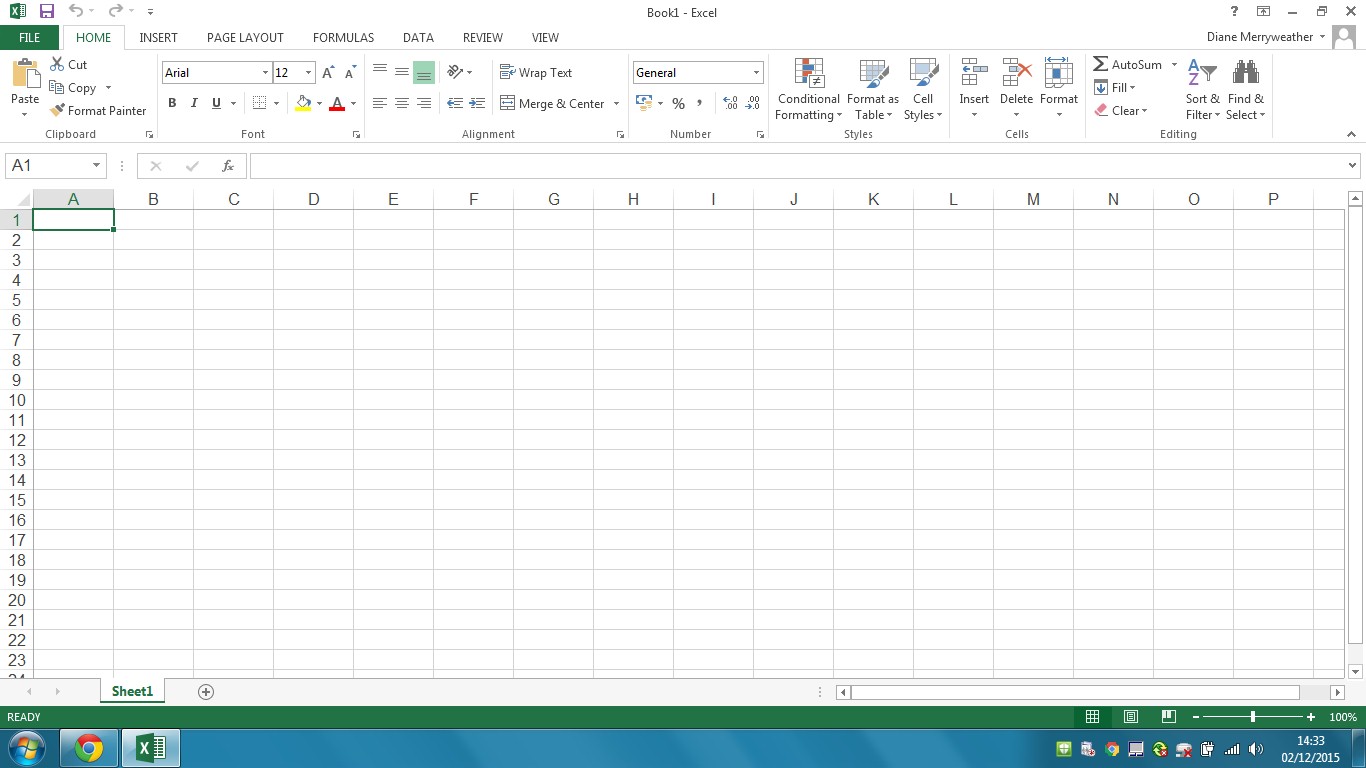Select Middle Align vertical alignment
Screen dimensions: 1366x768
pyautogui.click(x=402, y=72)
